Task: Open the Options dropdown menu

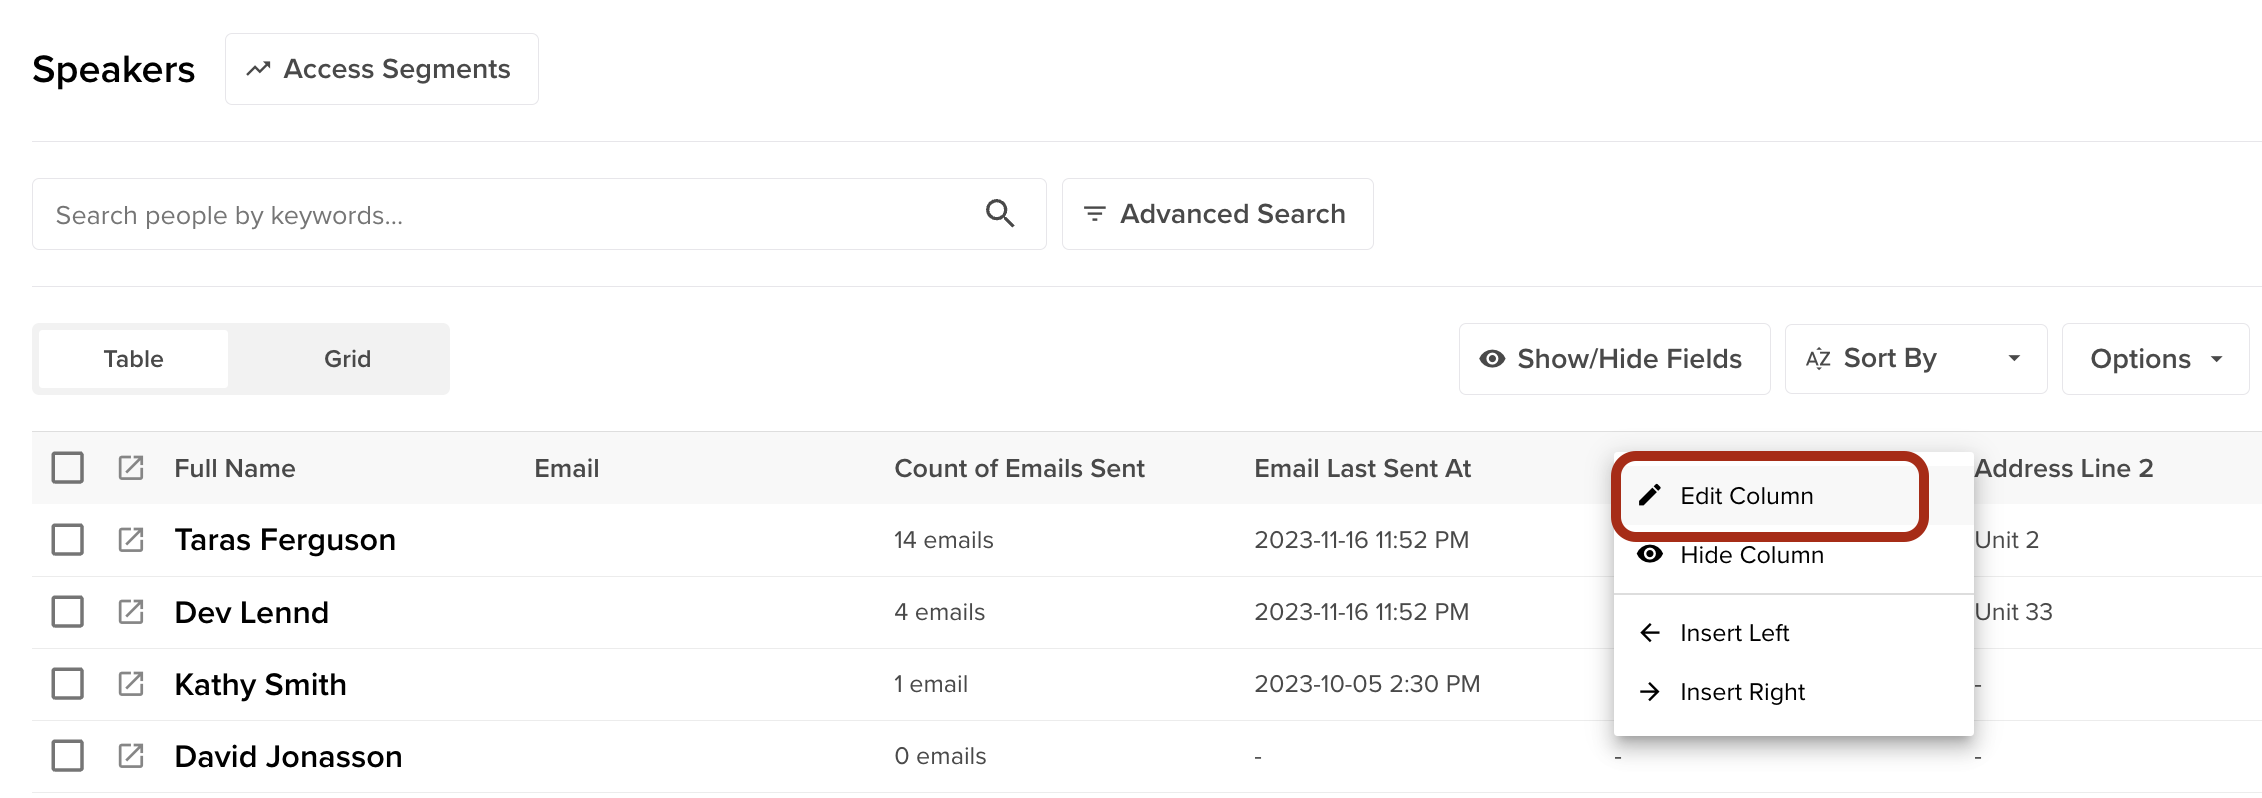Action: tap(2155, 359)
